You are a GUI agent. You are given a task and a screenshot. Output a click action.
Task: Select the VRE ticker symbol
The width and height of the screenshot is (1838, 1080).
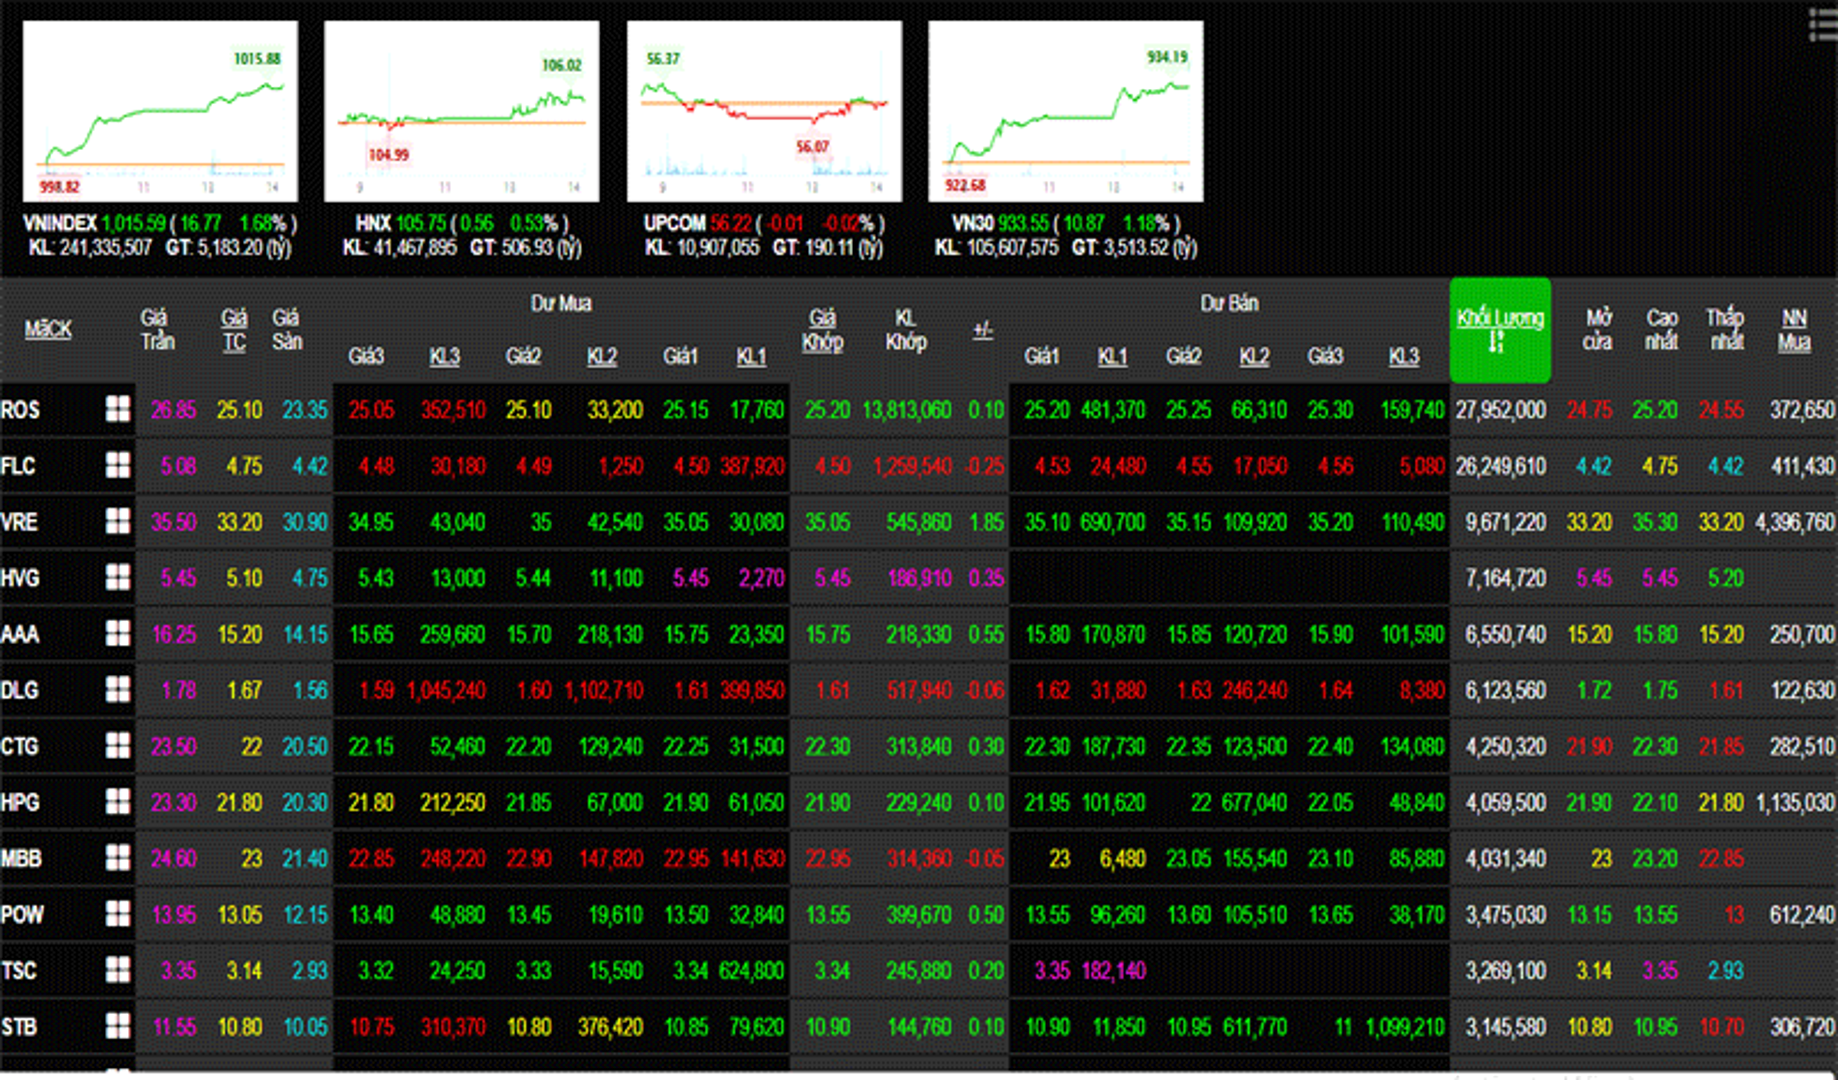coord(19,522)
